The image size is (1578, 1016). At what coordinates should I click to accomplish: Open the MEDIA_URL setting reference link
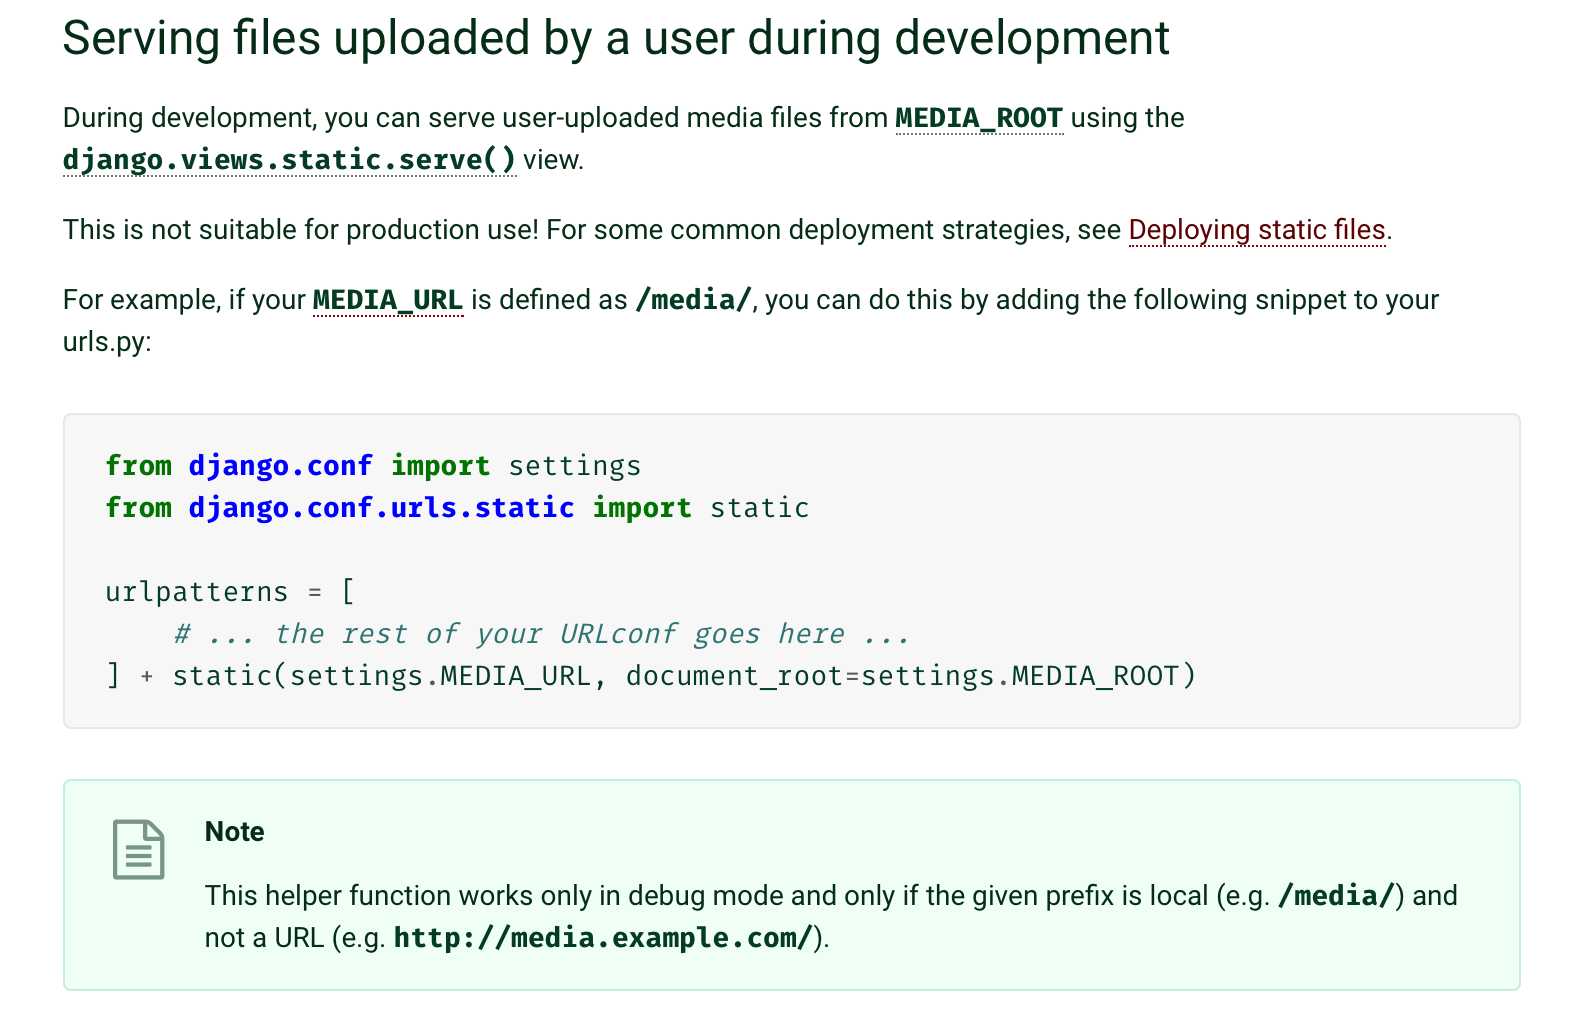pos(388,300)
